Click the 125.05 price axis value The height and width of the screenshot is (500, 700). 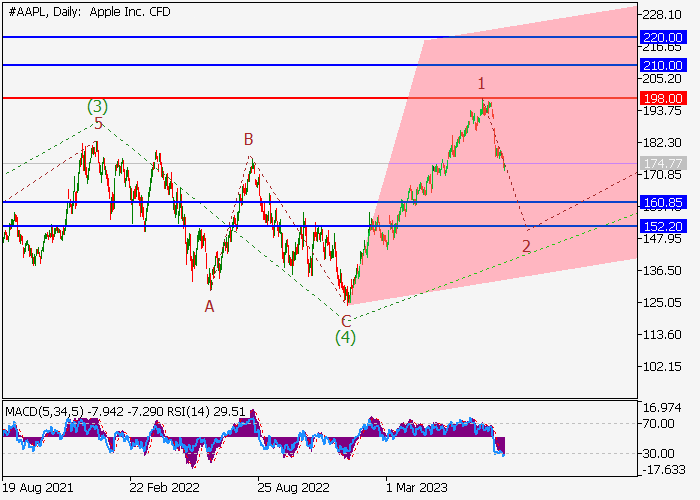click(x=662, y=303)
